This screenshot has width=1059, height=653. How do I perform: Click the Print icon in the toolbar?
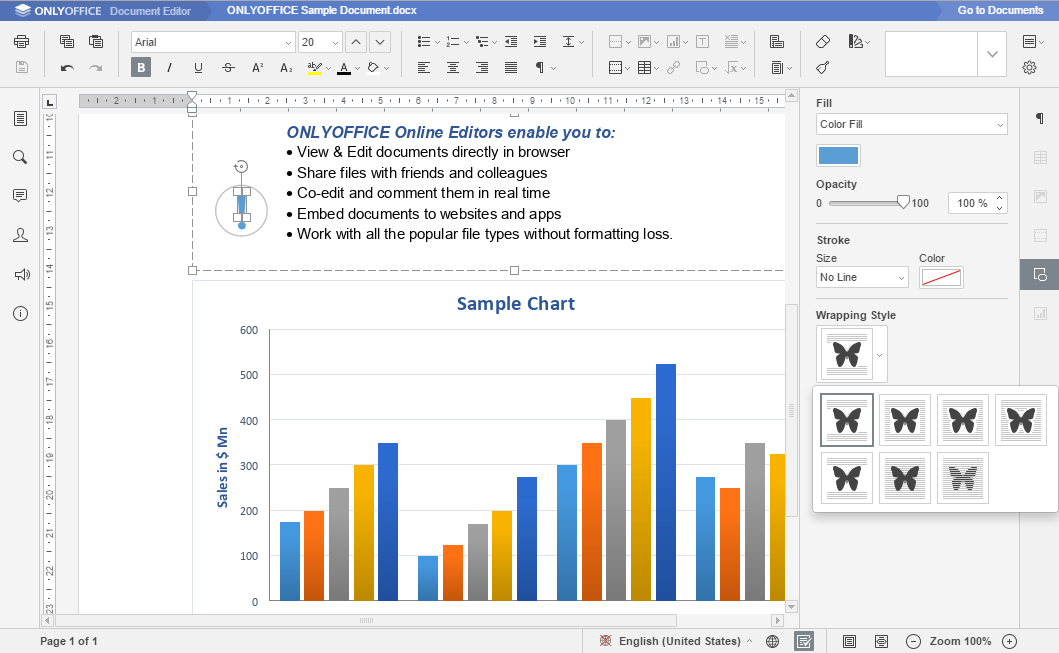point(22,42)
